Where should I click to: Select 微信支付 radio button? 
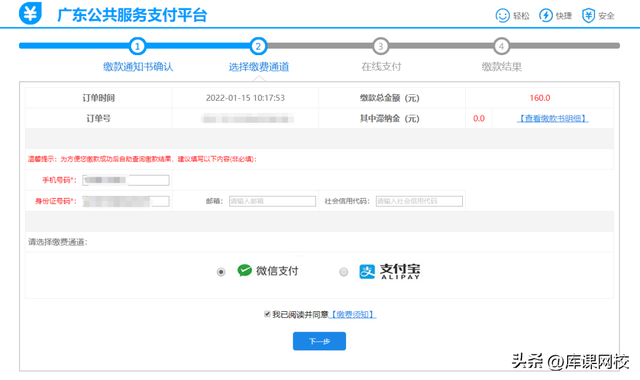pyautogui.click(x=221, y=272)
